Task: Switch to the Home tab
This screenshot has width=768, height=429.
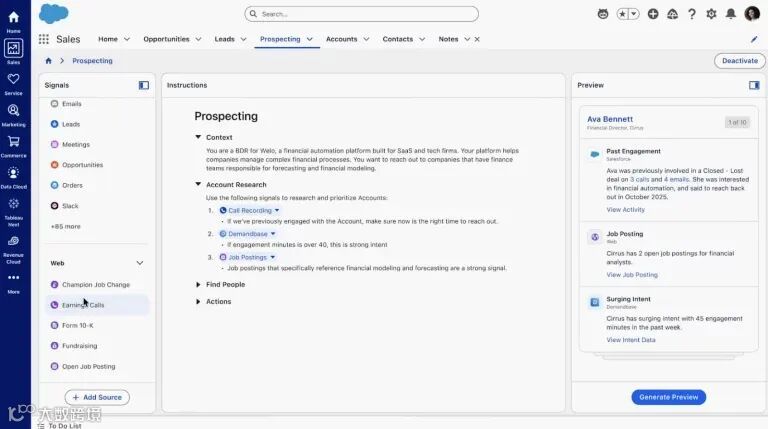Action: coord(108,39)
